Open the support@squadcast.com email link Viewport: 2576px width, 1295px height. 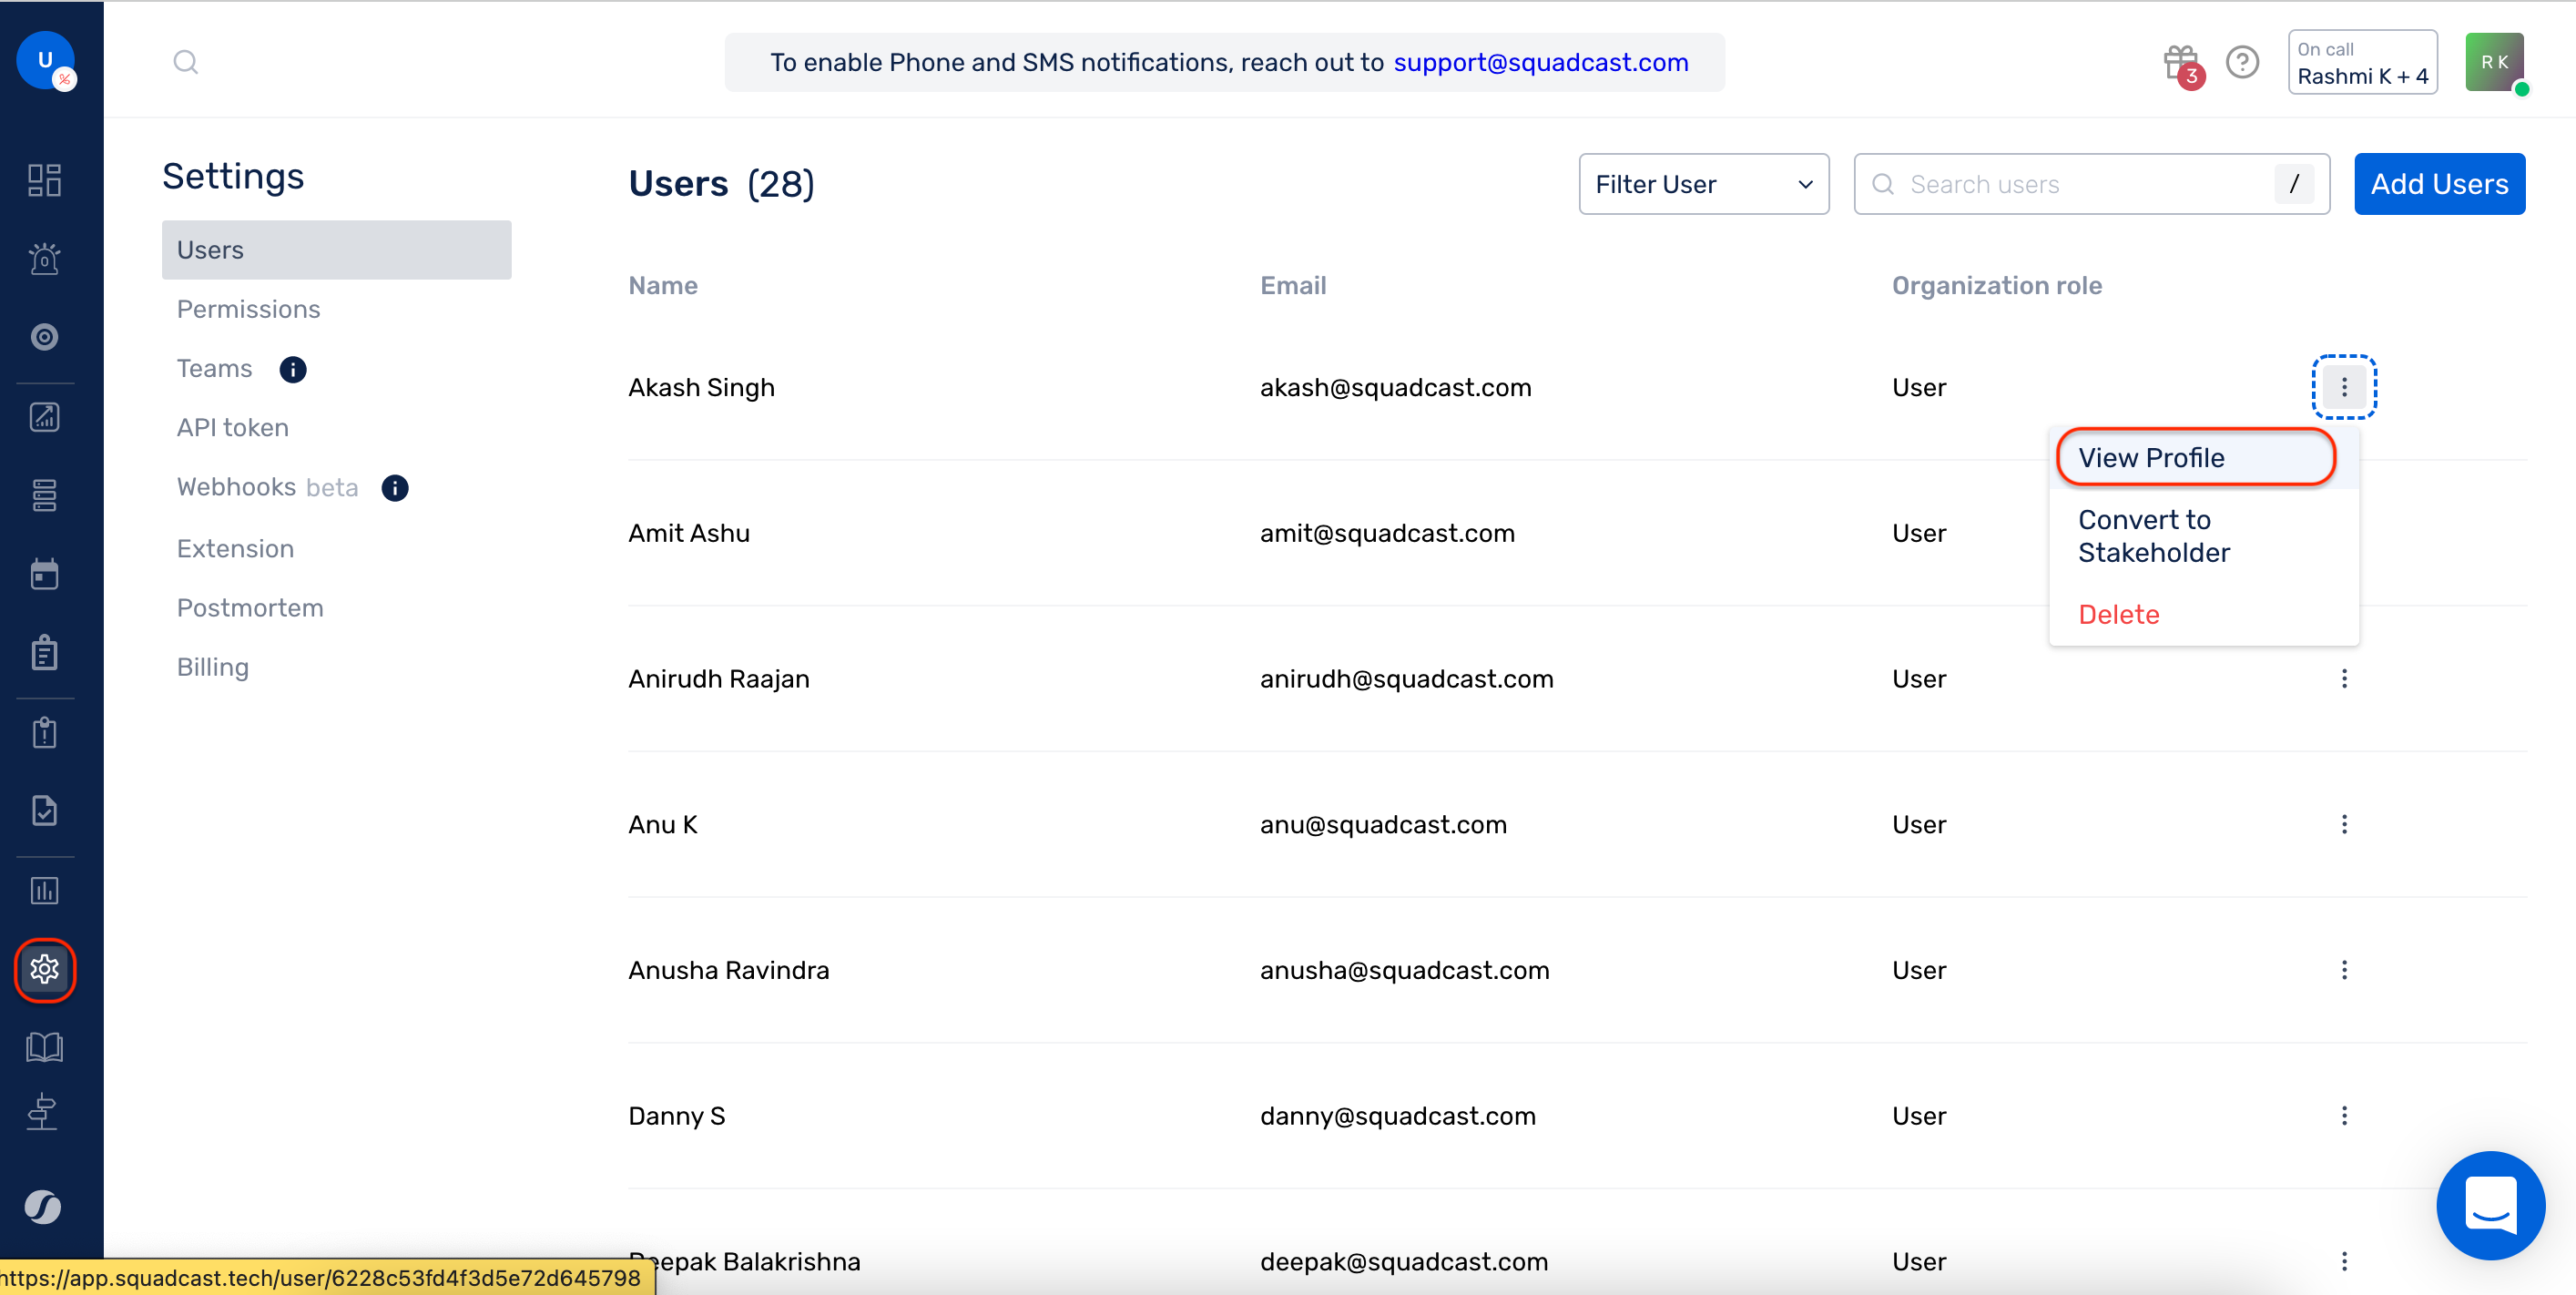click(x=1542, y=62)
